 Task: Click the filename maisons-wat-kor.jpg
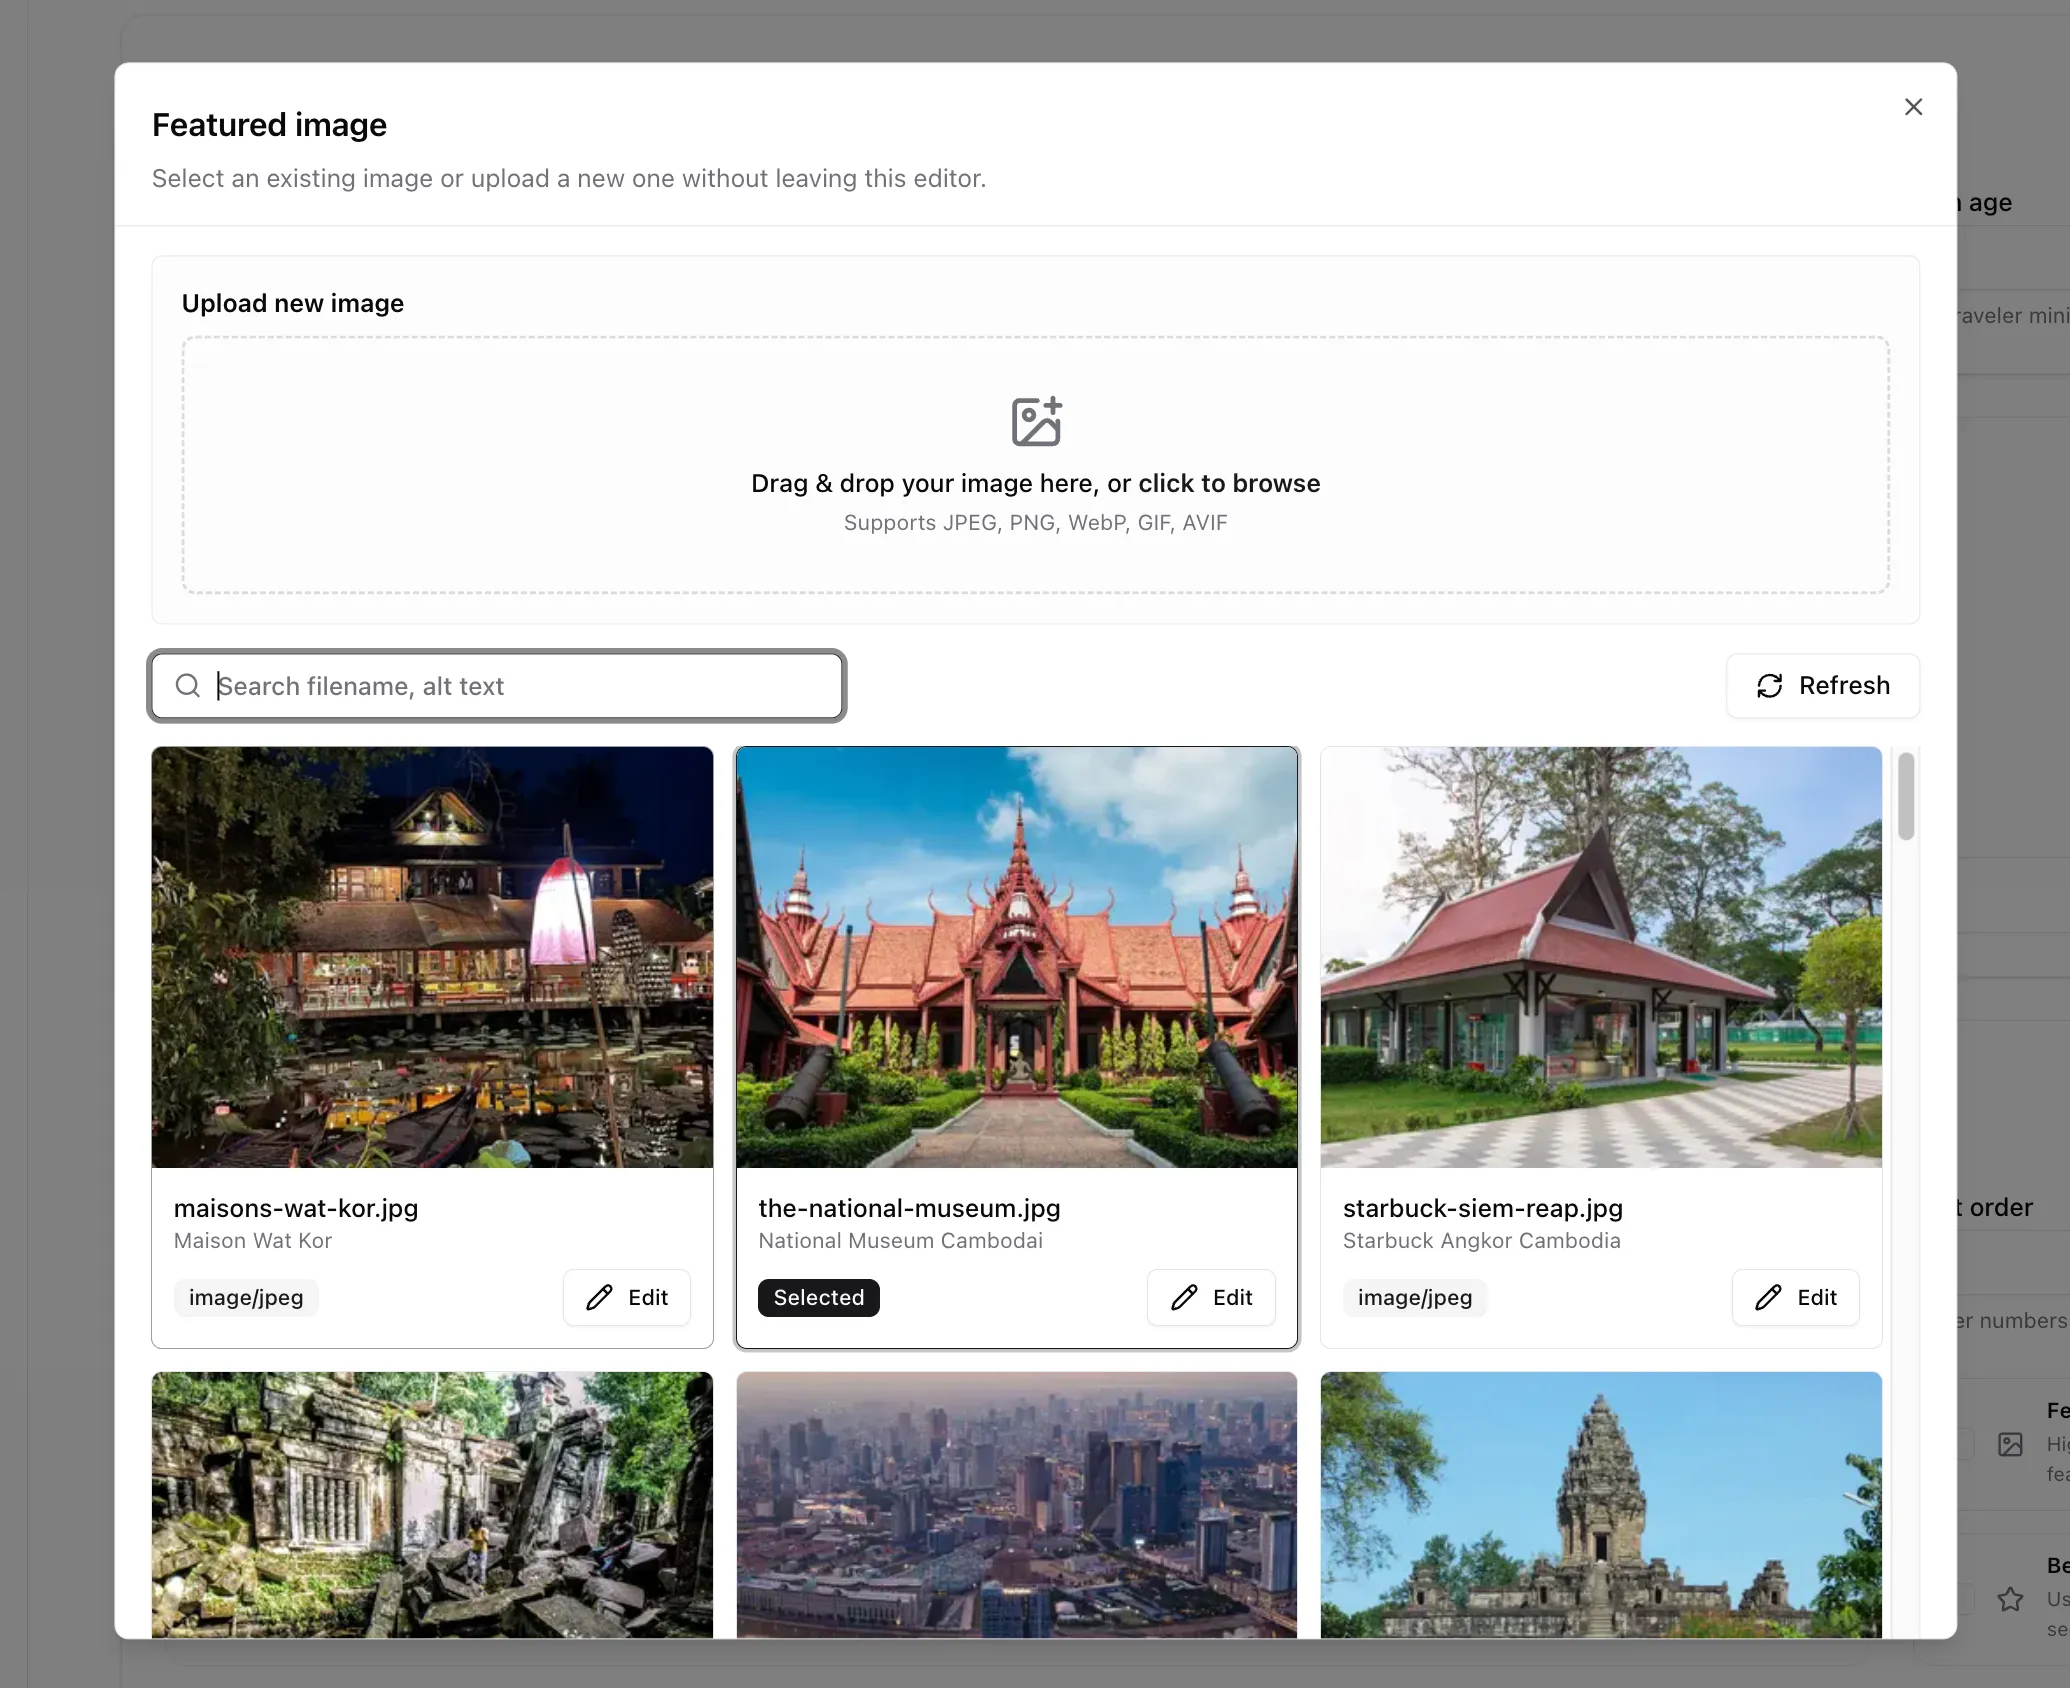[x=296, y=1208]
